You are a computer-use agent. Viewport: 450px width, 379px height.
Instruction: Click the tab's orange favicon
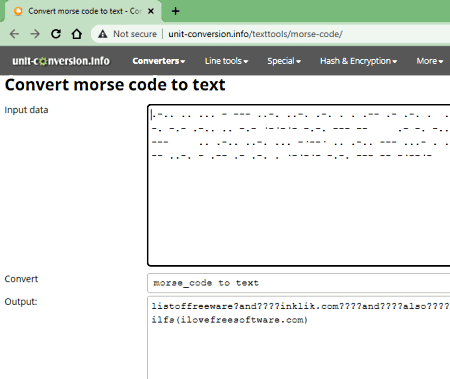click(x=18, y=11)
